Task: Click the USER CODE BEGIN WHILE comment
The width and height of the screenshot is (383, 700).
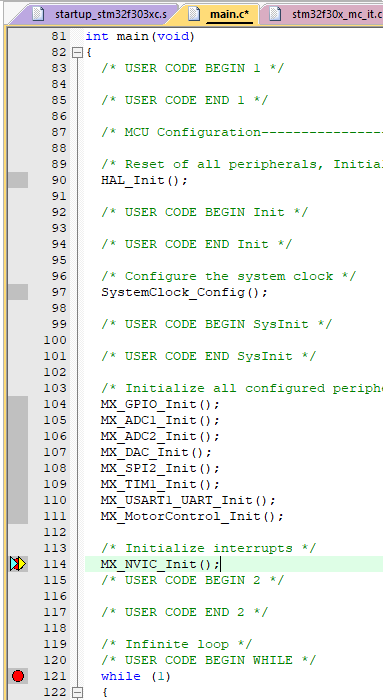Action: pos(208,661)
